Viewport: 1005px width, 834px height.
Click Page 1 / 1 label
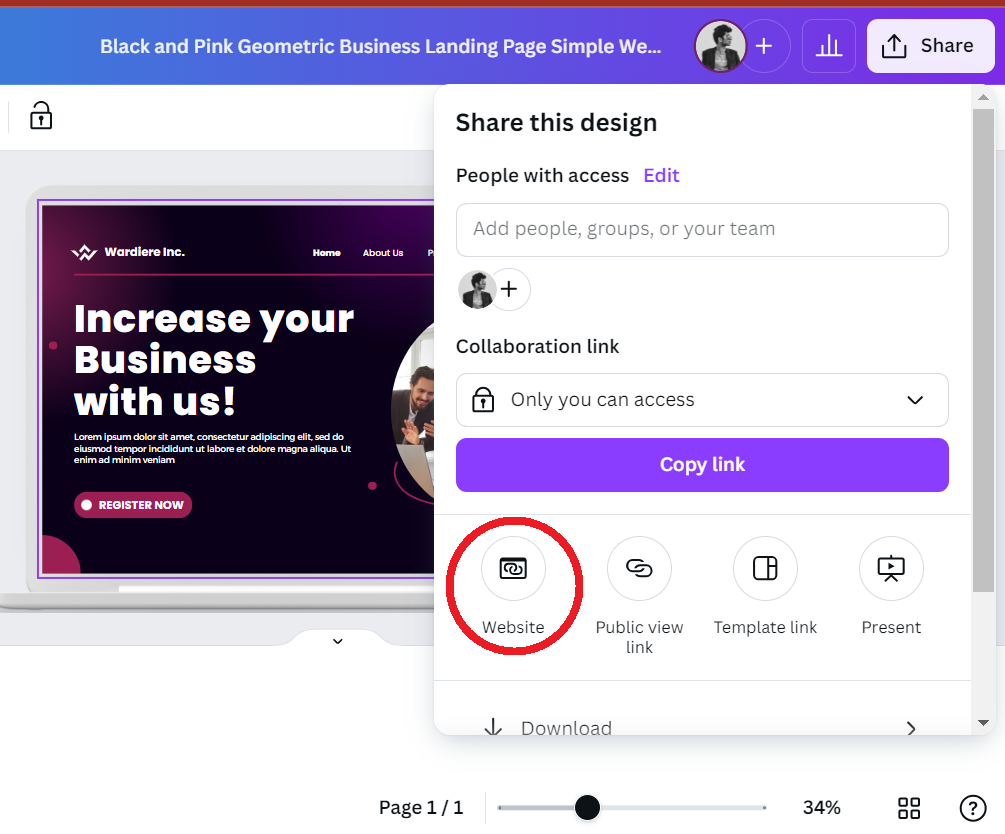(x=421, y=807)
